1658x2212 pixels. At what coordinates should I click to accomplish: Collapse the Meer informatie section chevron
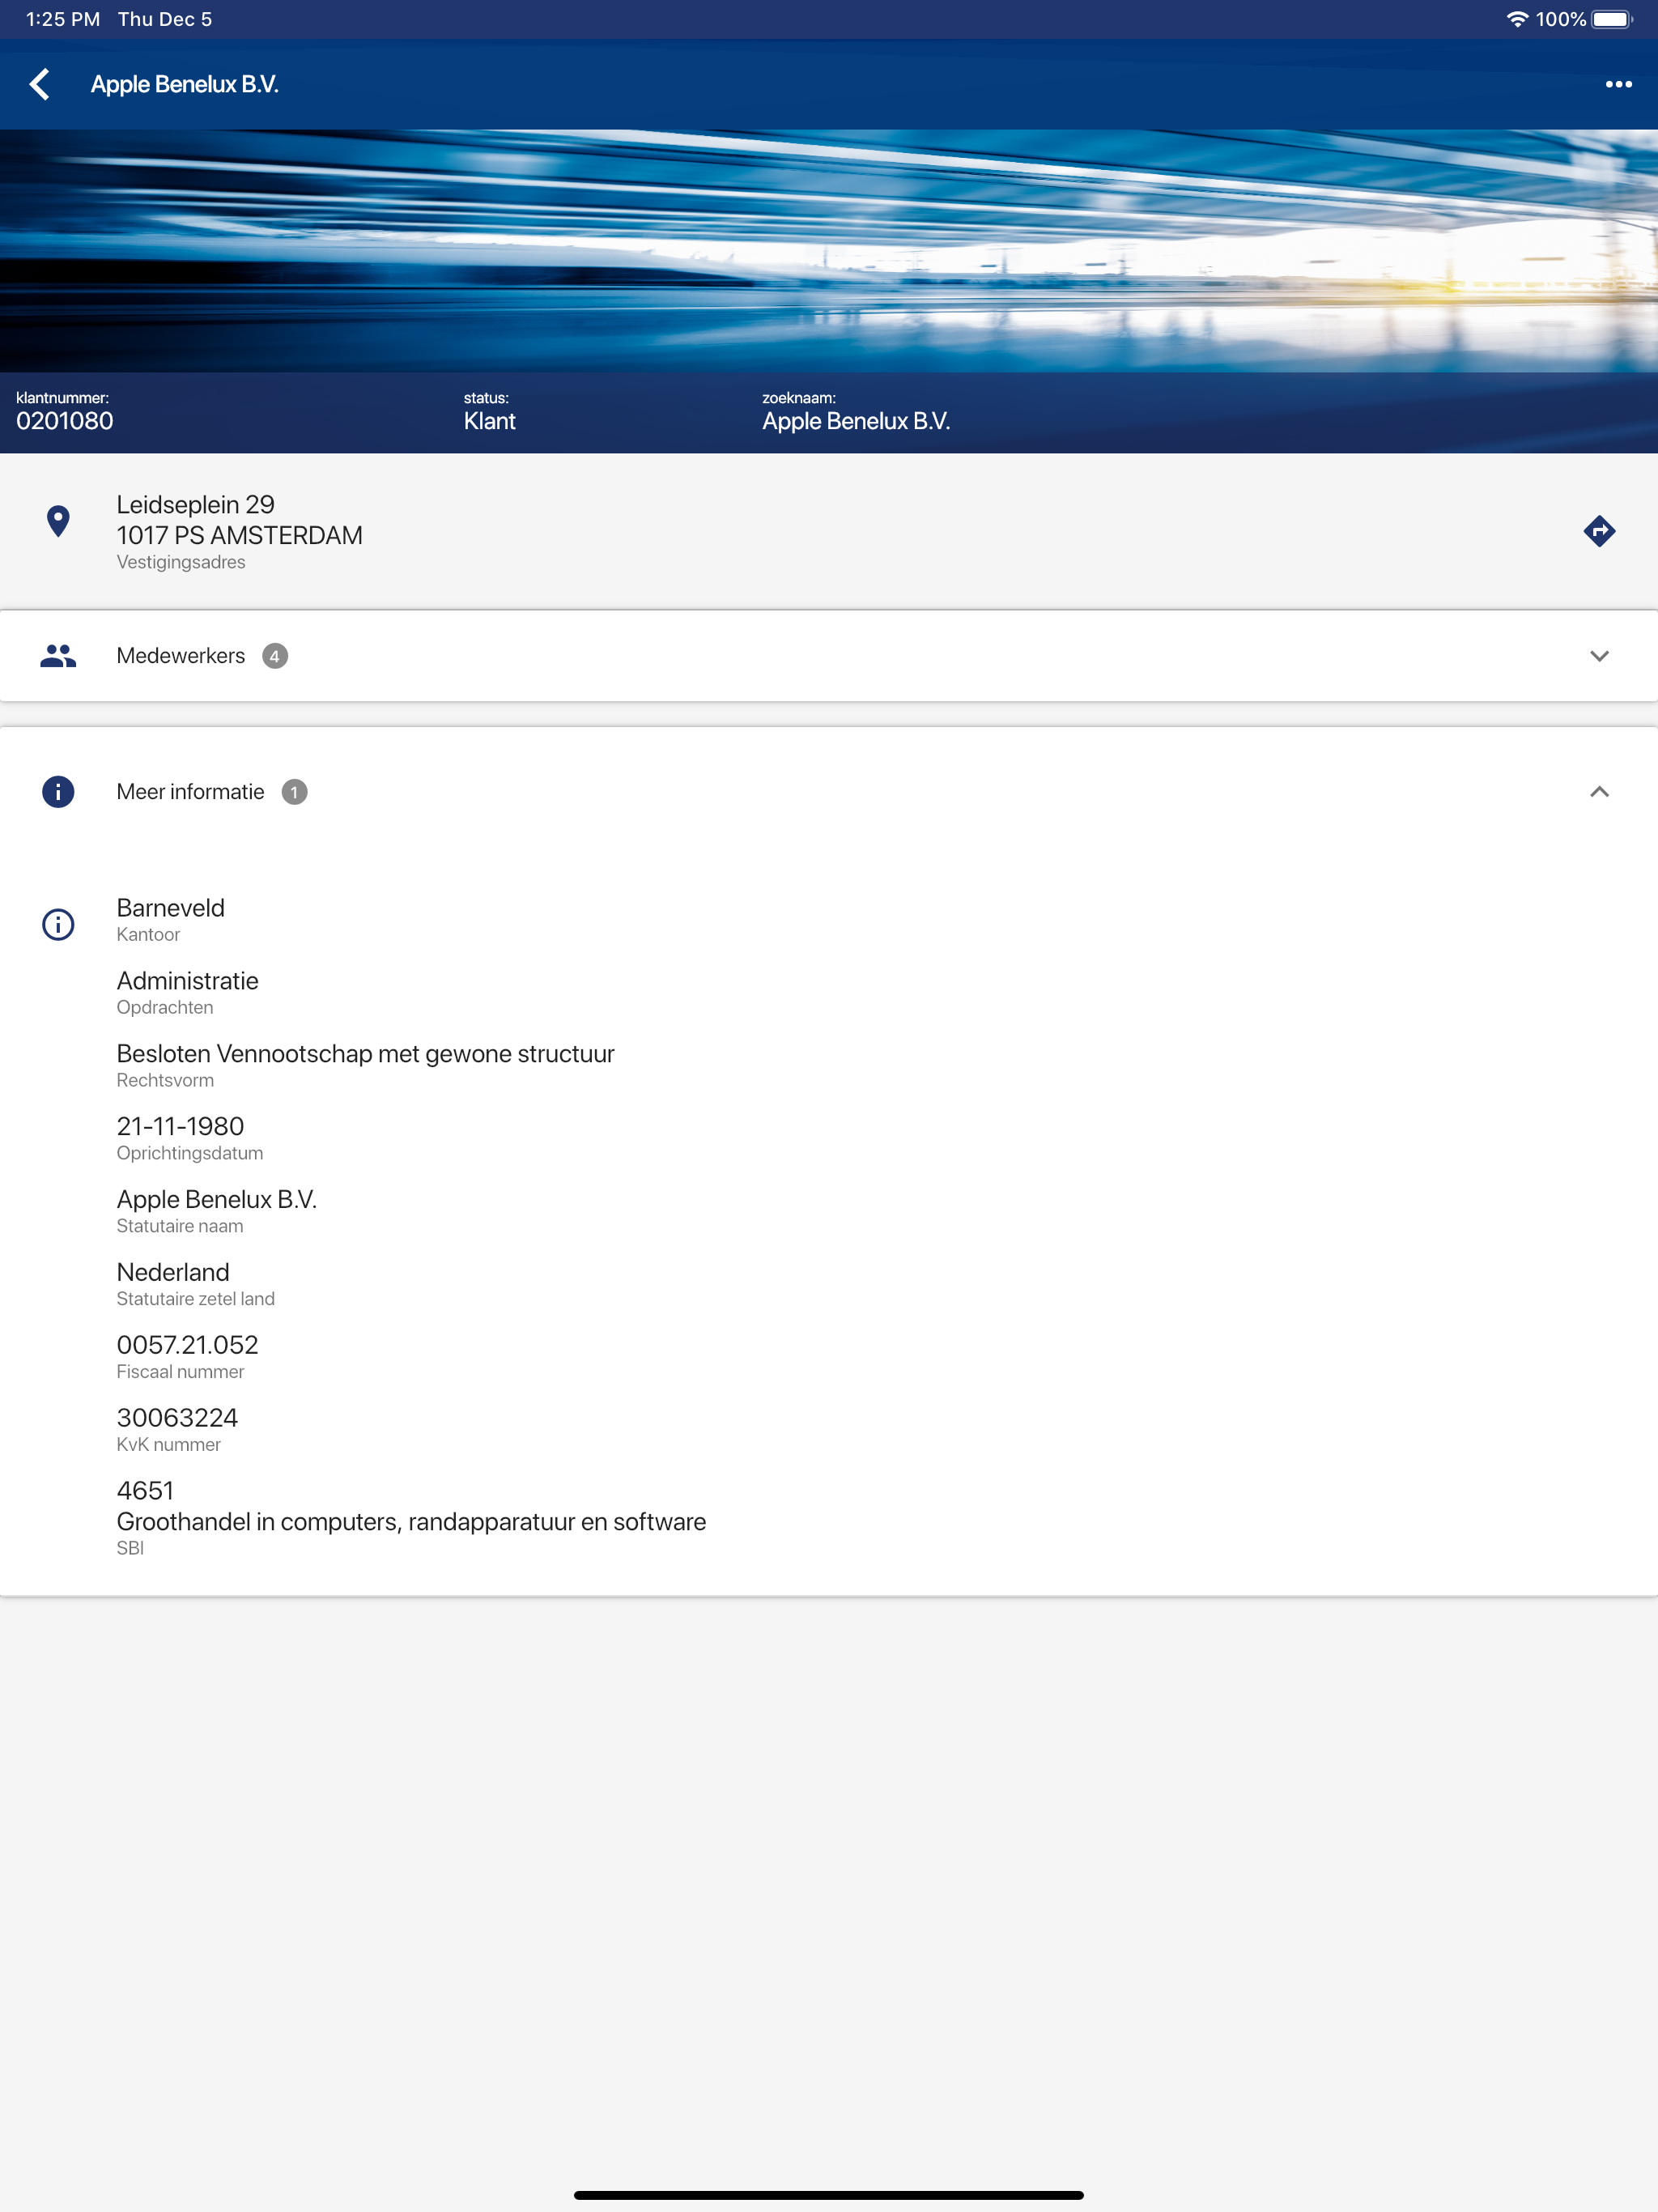click(1599, 792)
